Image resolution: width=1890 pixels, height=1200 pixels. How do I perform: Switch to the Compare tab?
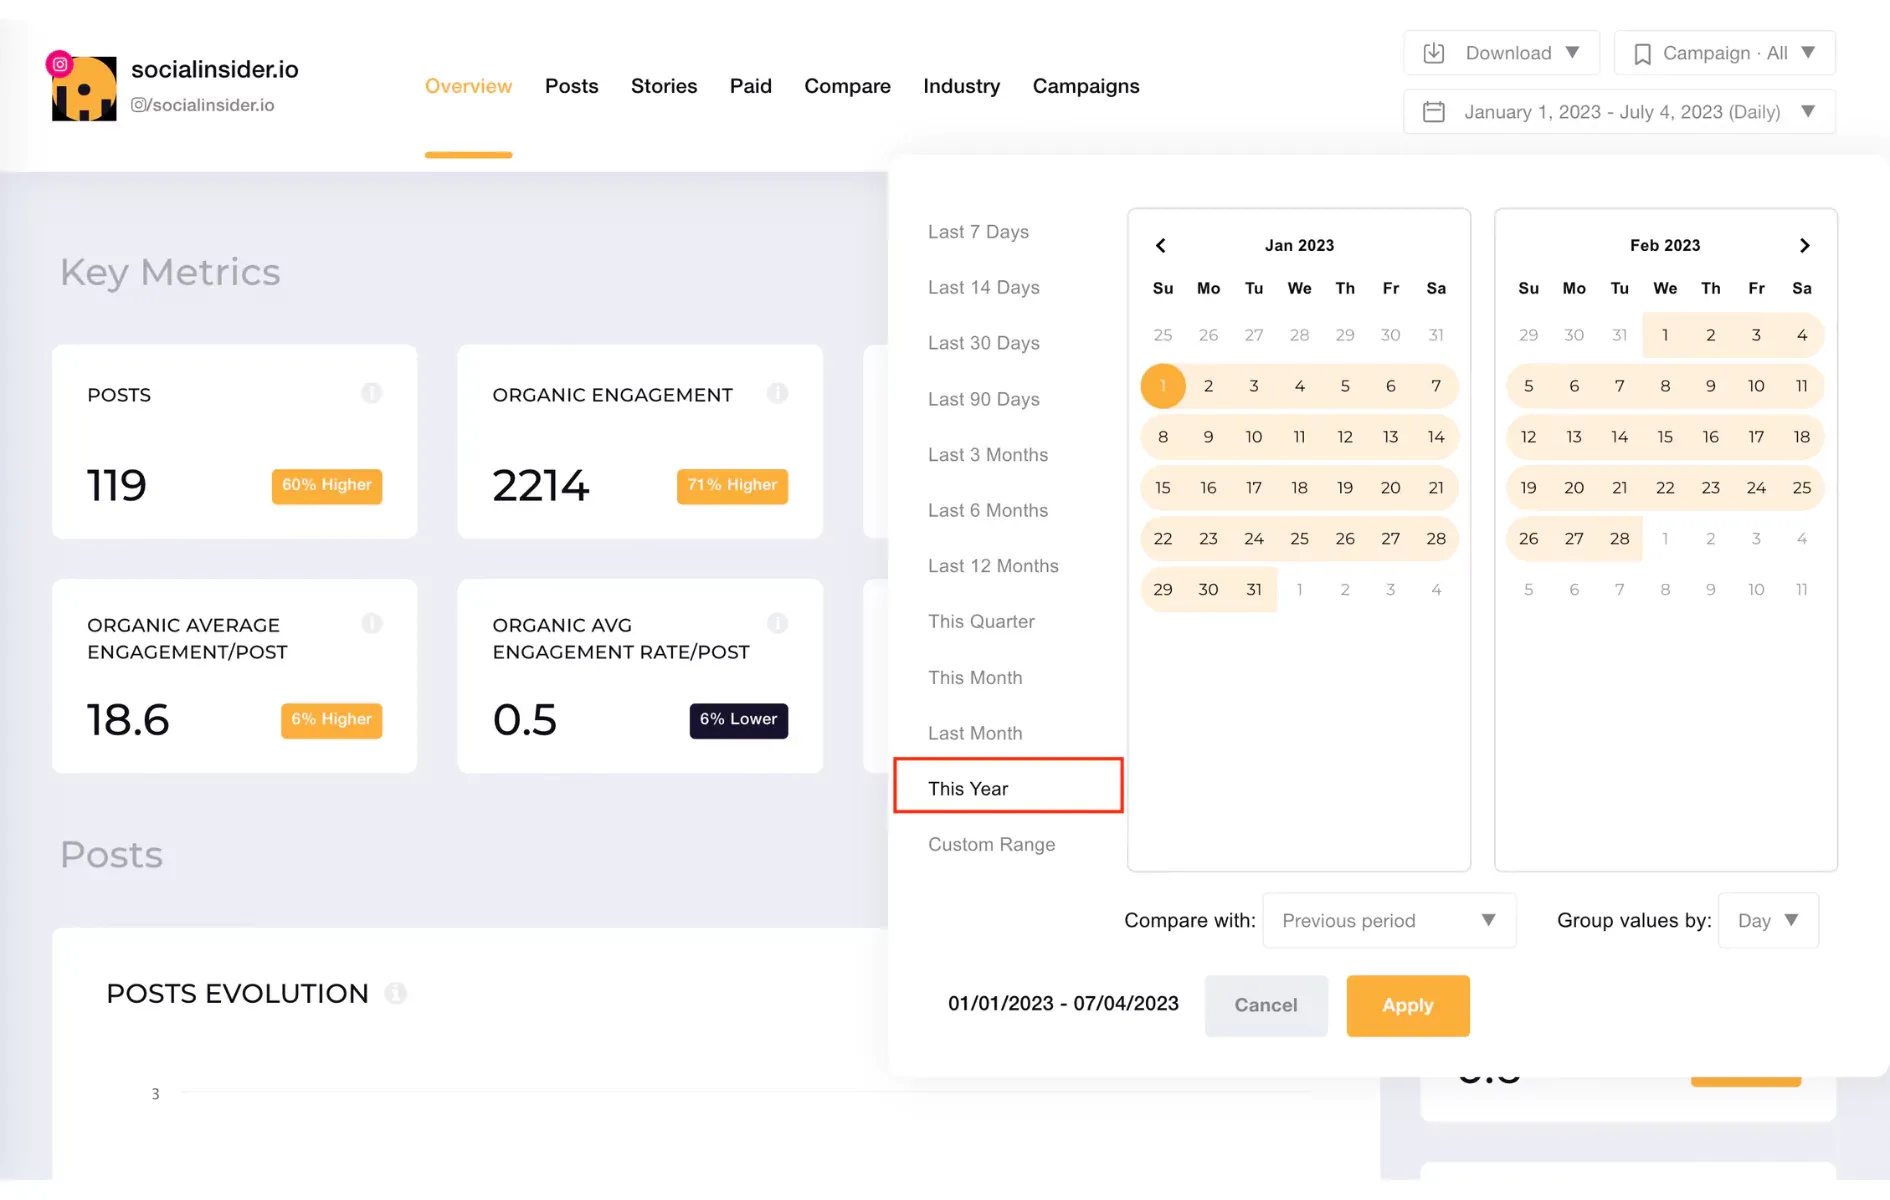coord(847,87)
